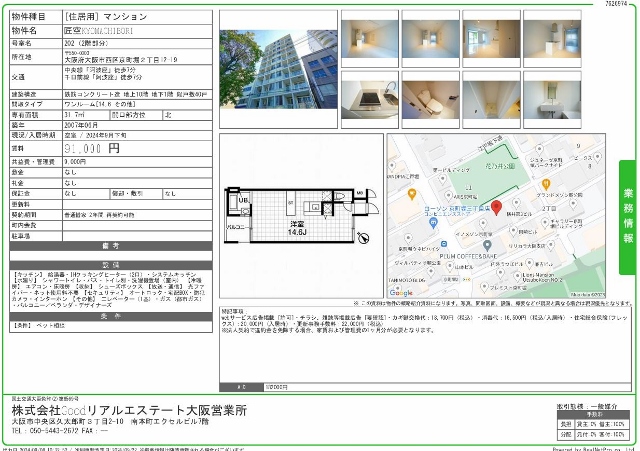Click the green 業務情報 side tab

pos(628,217)
